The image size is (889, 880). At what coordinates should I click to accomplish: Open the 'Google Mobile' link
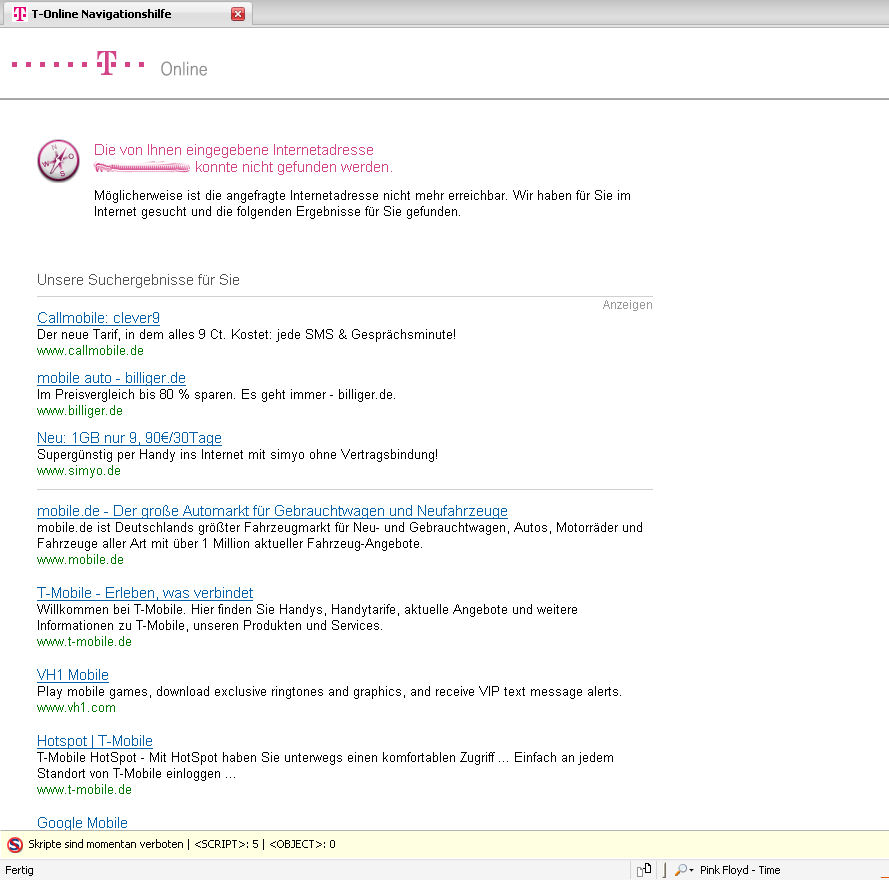point(82,823)
